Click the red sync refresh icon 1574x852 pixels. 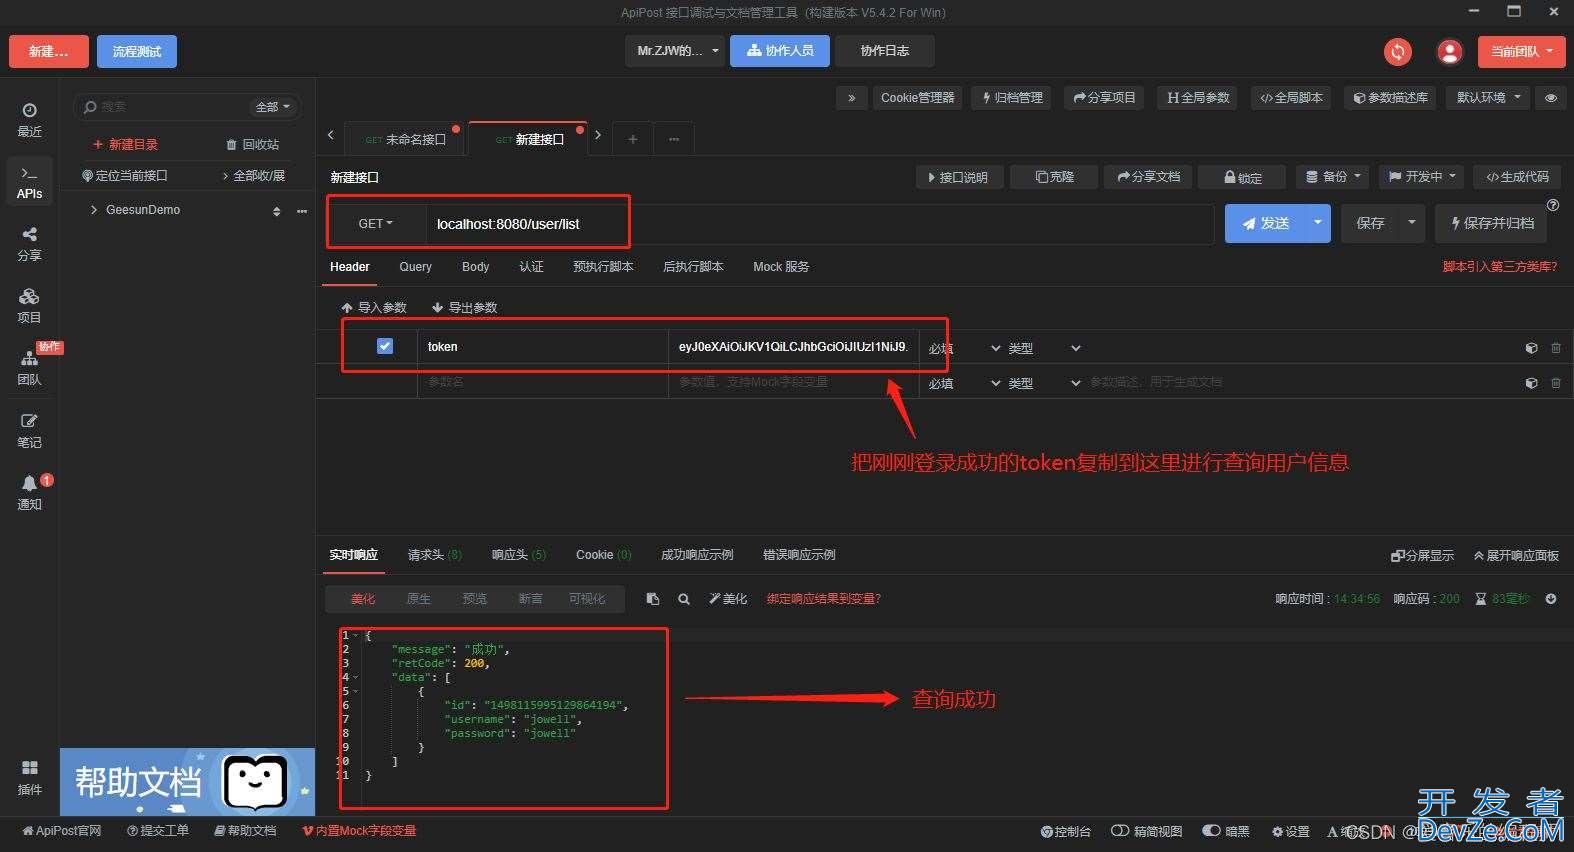click(x=1397, y=51)
